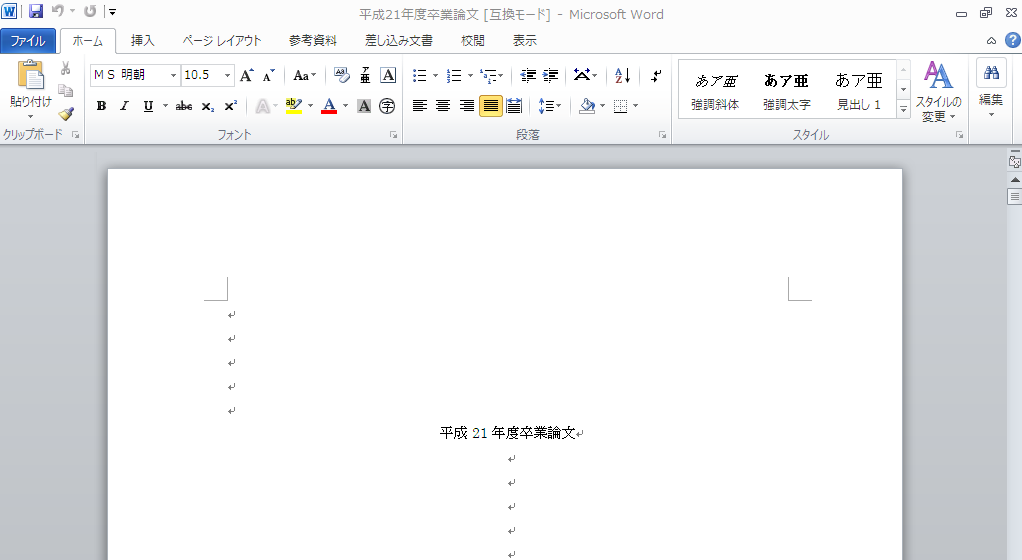This screenshot has height=560, width=1022.
Task: Increase font size with grow font icon
Action: click(246, 76)
